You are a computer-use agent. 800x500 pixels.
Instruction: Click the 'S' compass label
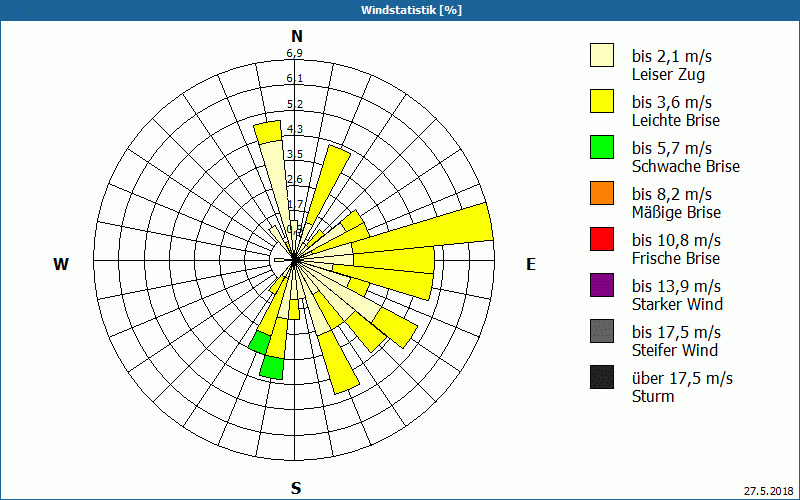tap(296, 488)
